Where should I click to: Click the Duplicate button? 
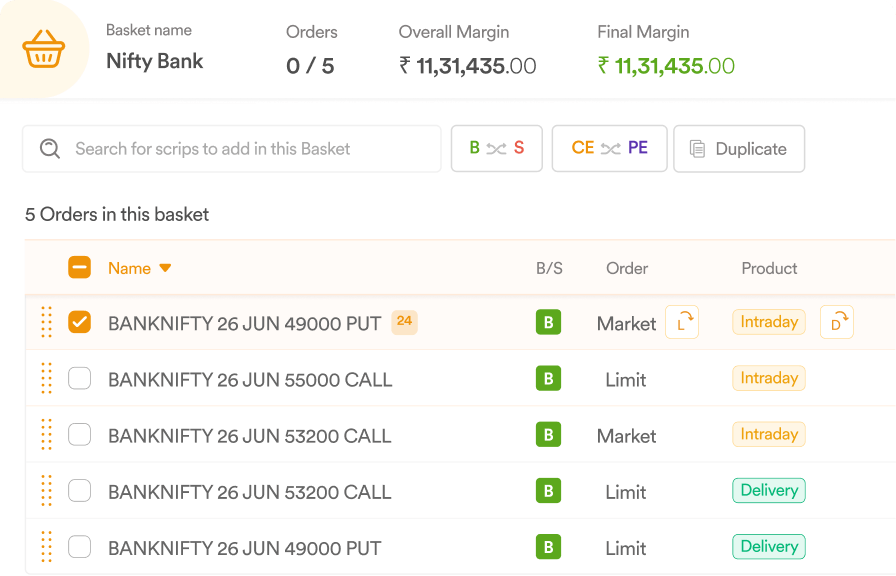pos(739,149)
